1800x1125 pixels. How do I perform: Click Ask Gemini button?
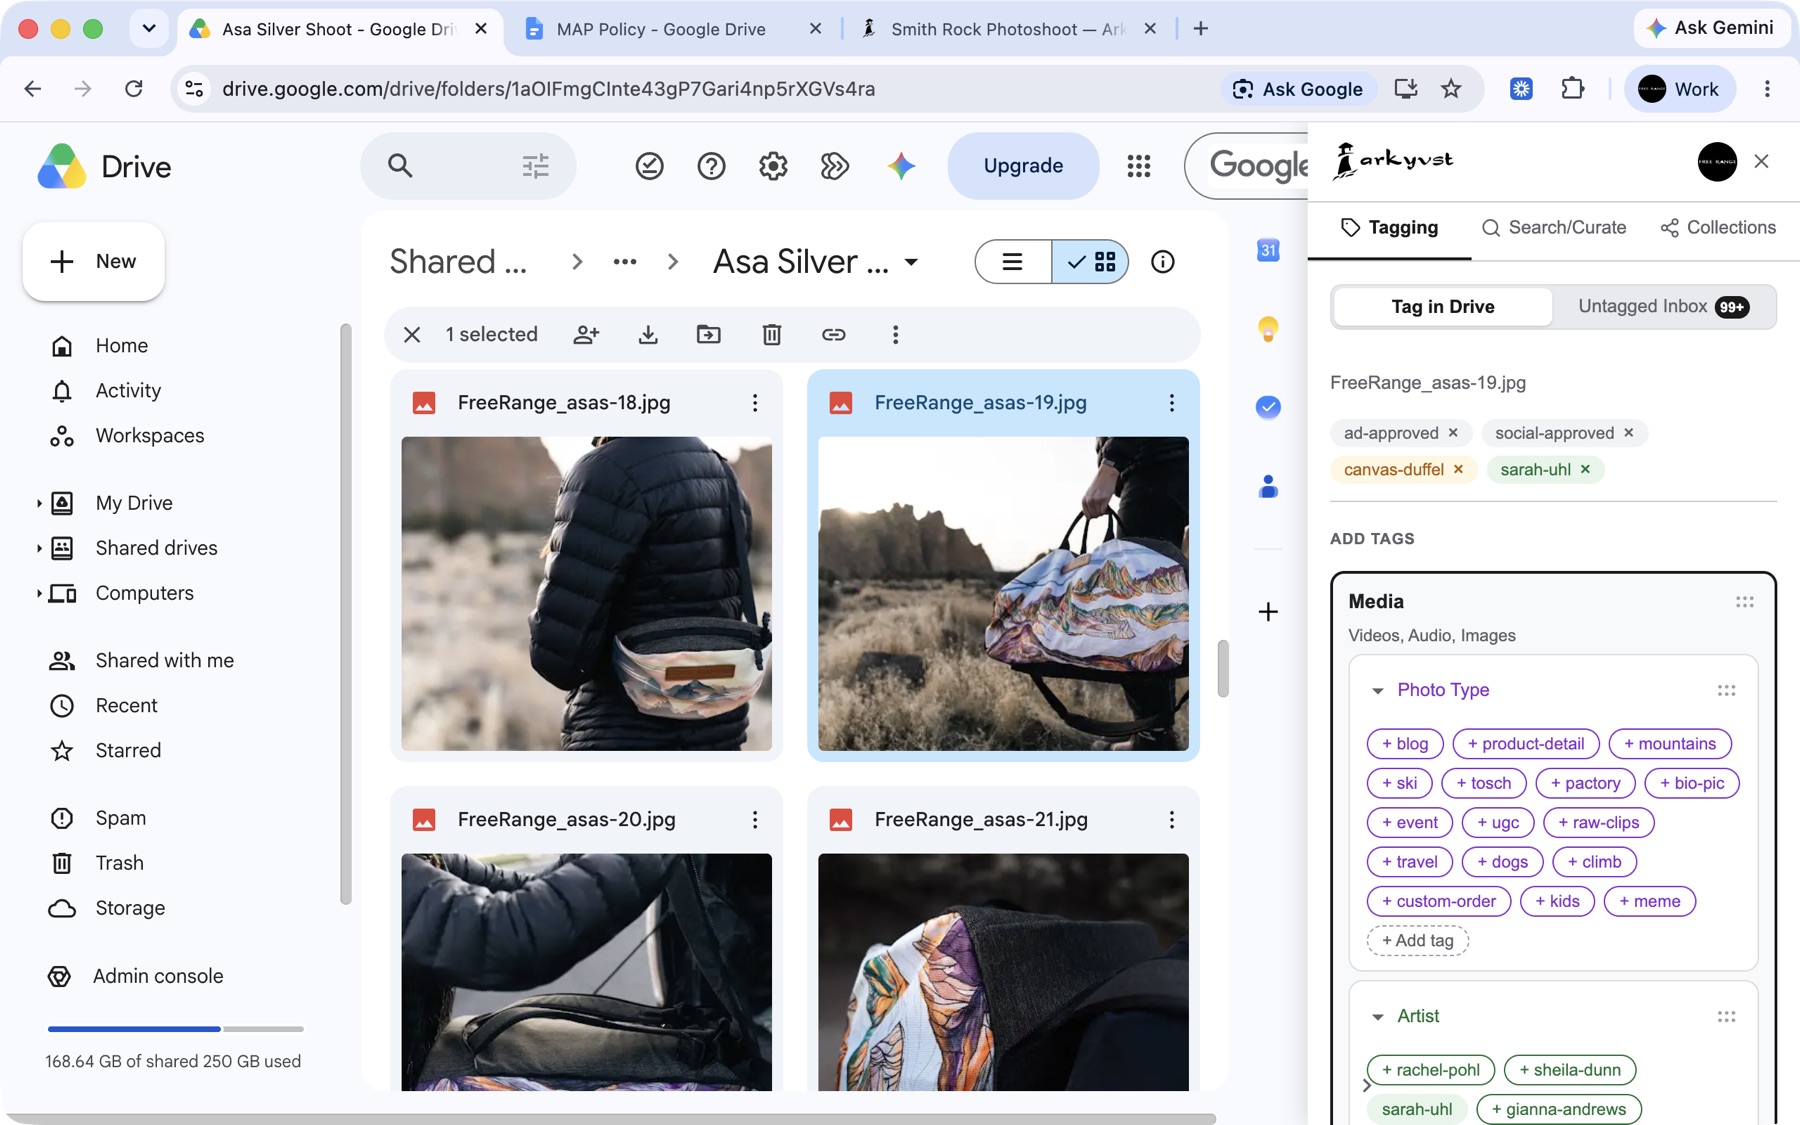point(1710,28)
